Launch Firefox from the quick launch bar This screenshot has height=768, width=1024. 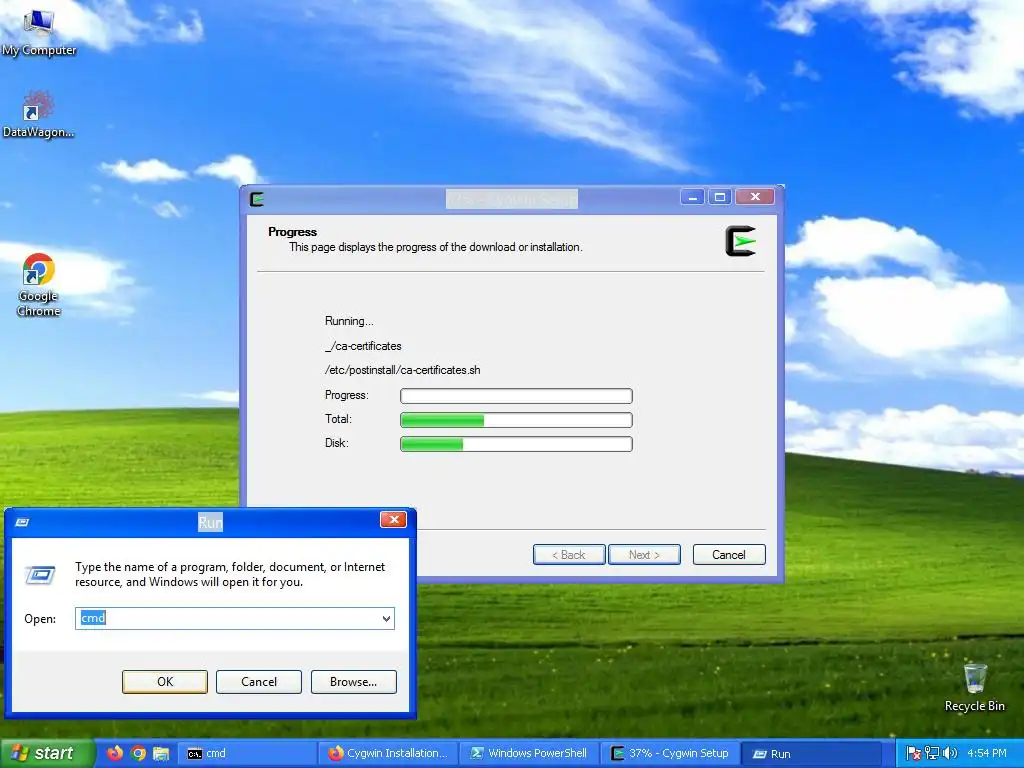coord(115,753)
